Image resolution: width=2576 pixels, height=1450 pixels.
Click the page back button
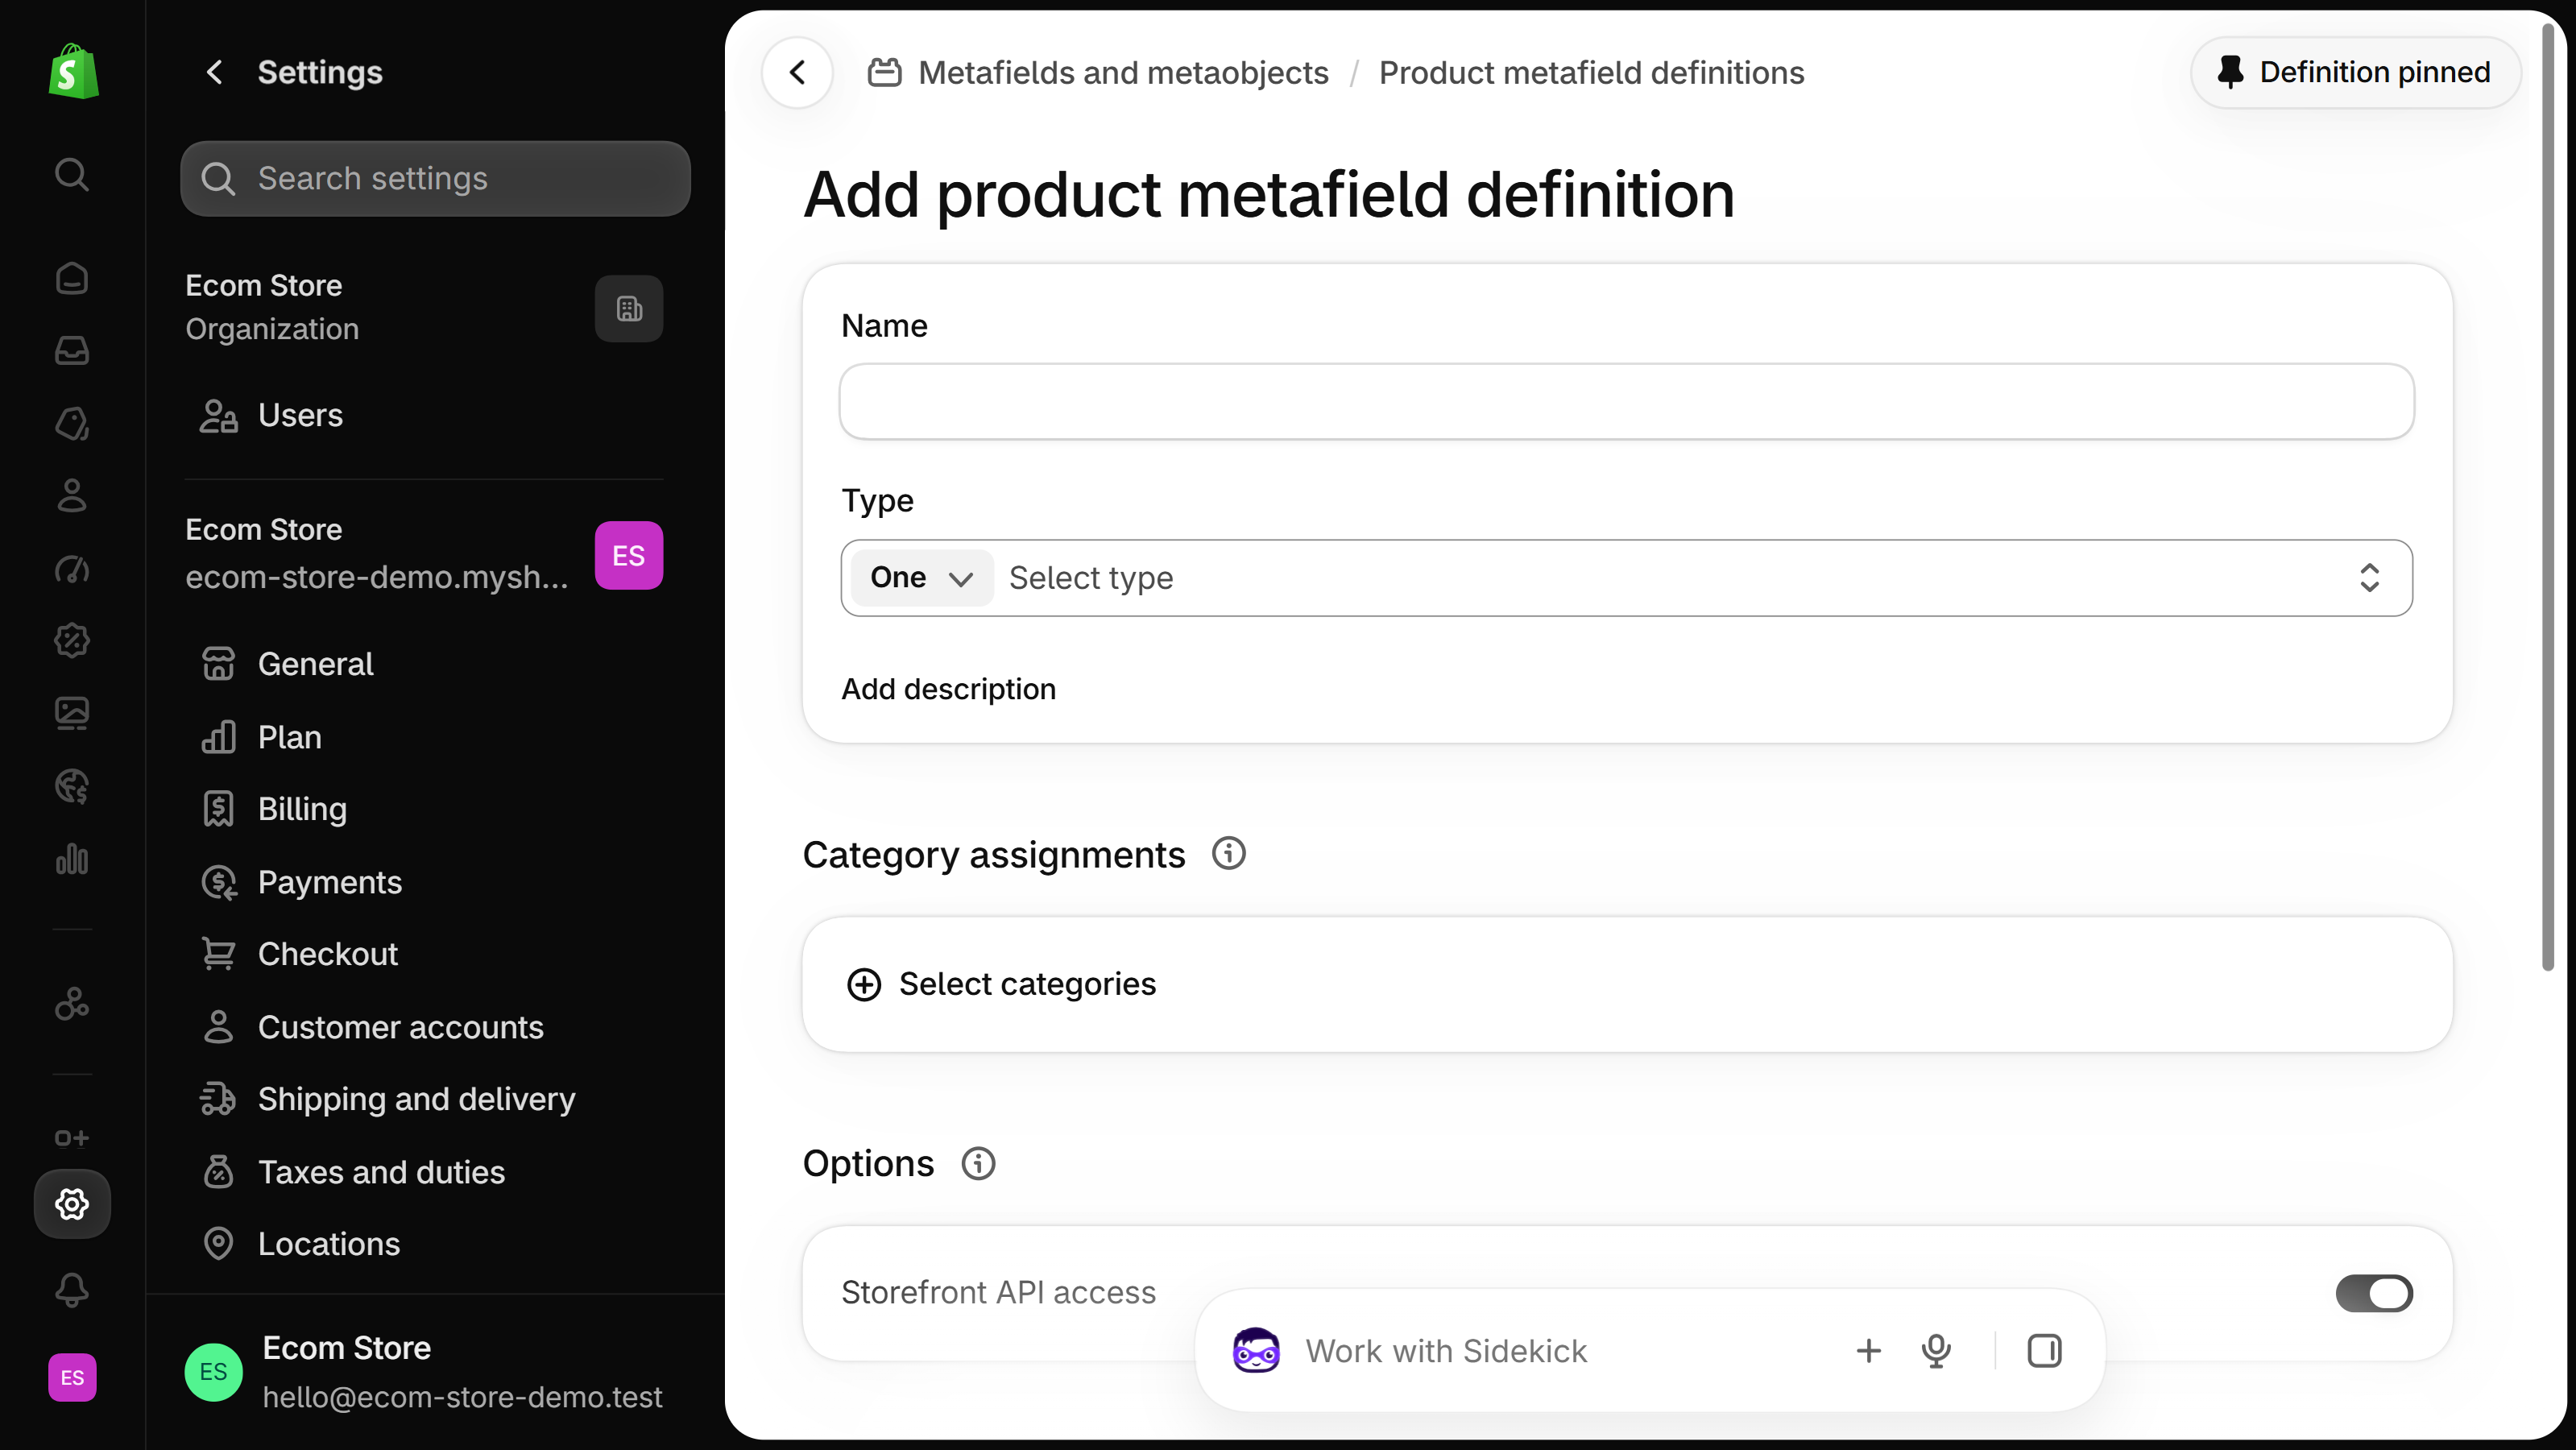[x=797, y=72]
